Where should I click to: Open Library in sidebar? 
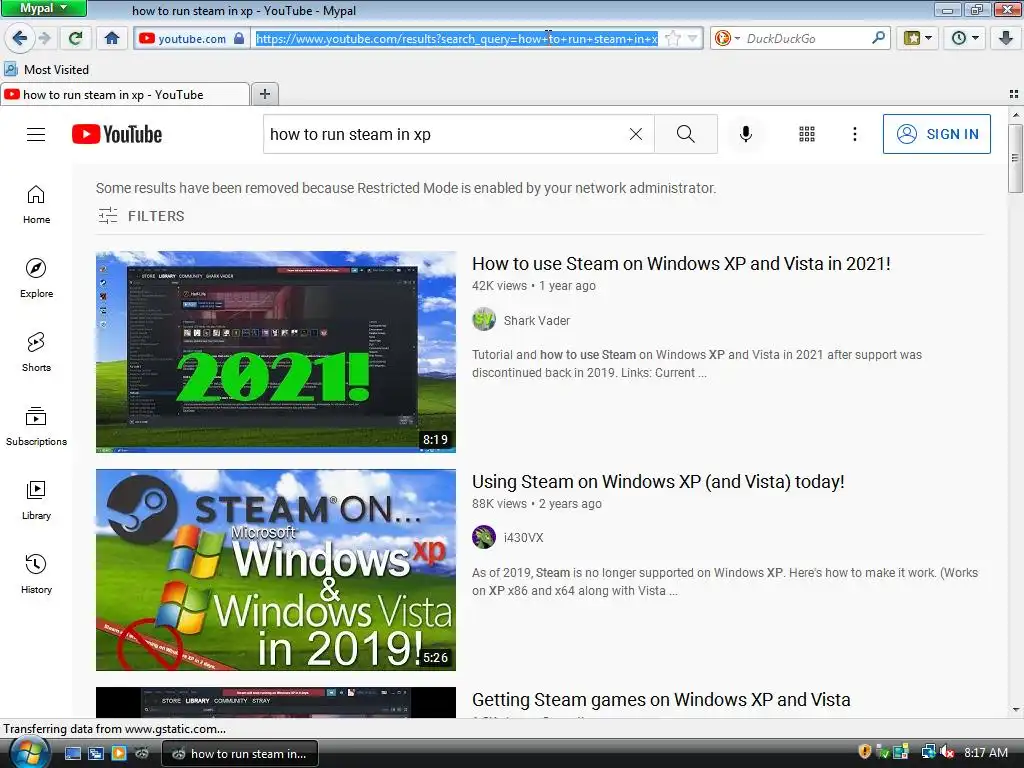click(36, 500)
